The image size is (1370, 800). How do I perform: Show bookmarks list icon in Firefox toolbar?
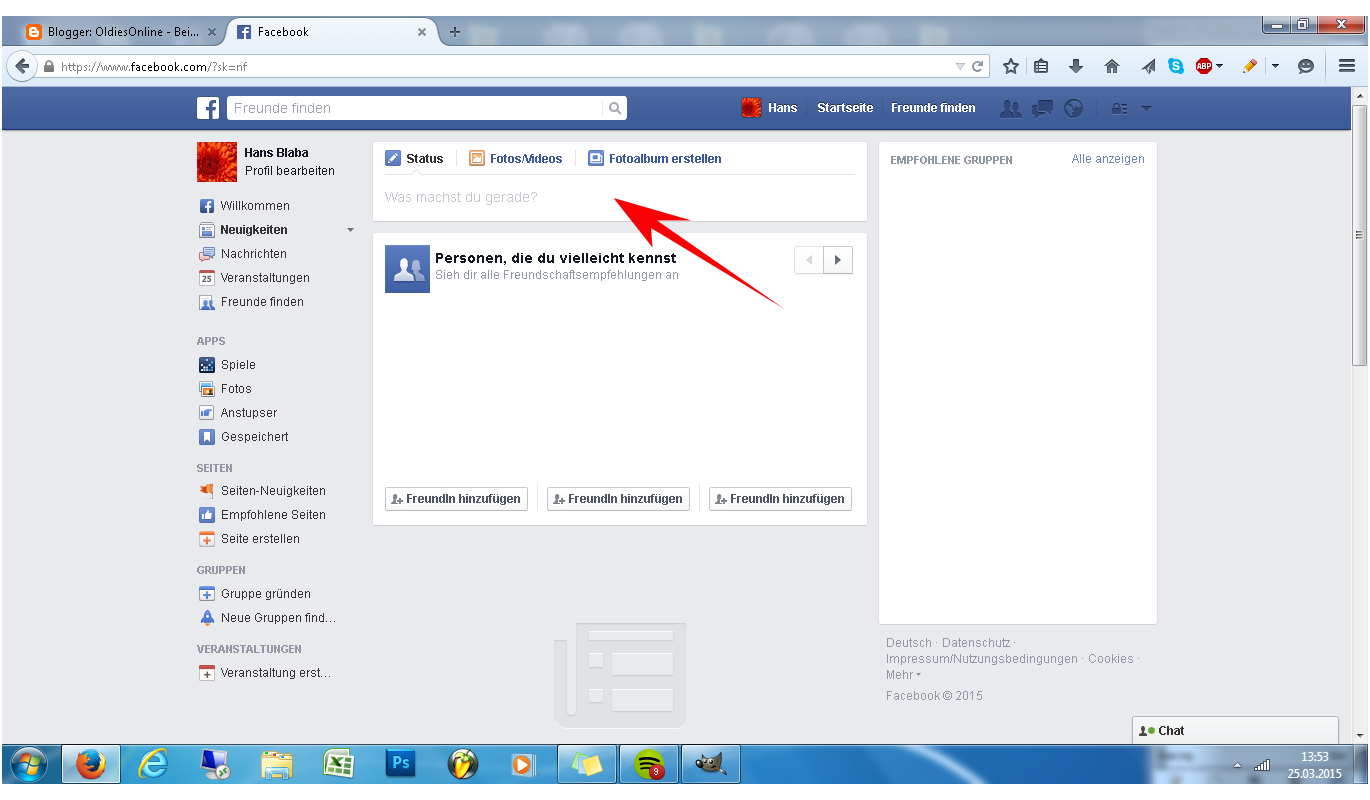pos(1041,66)
